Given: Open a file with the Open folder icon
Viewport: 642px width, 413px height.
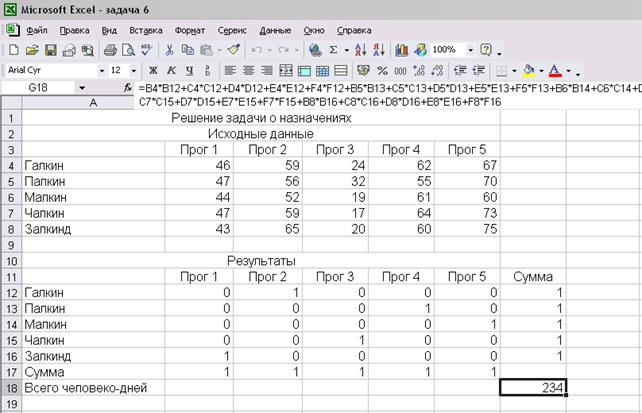Looking at the screenshot, I should click(x=31, y=49).
